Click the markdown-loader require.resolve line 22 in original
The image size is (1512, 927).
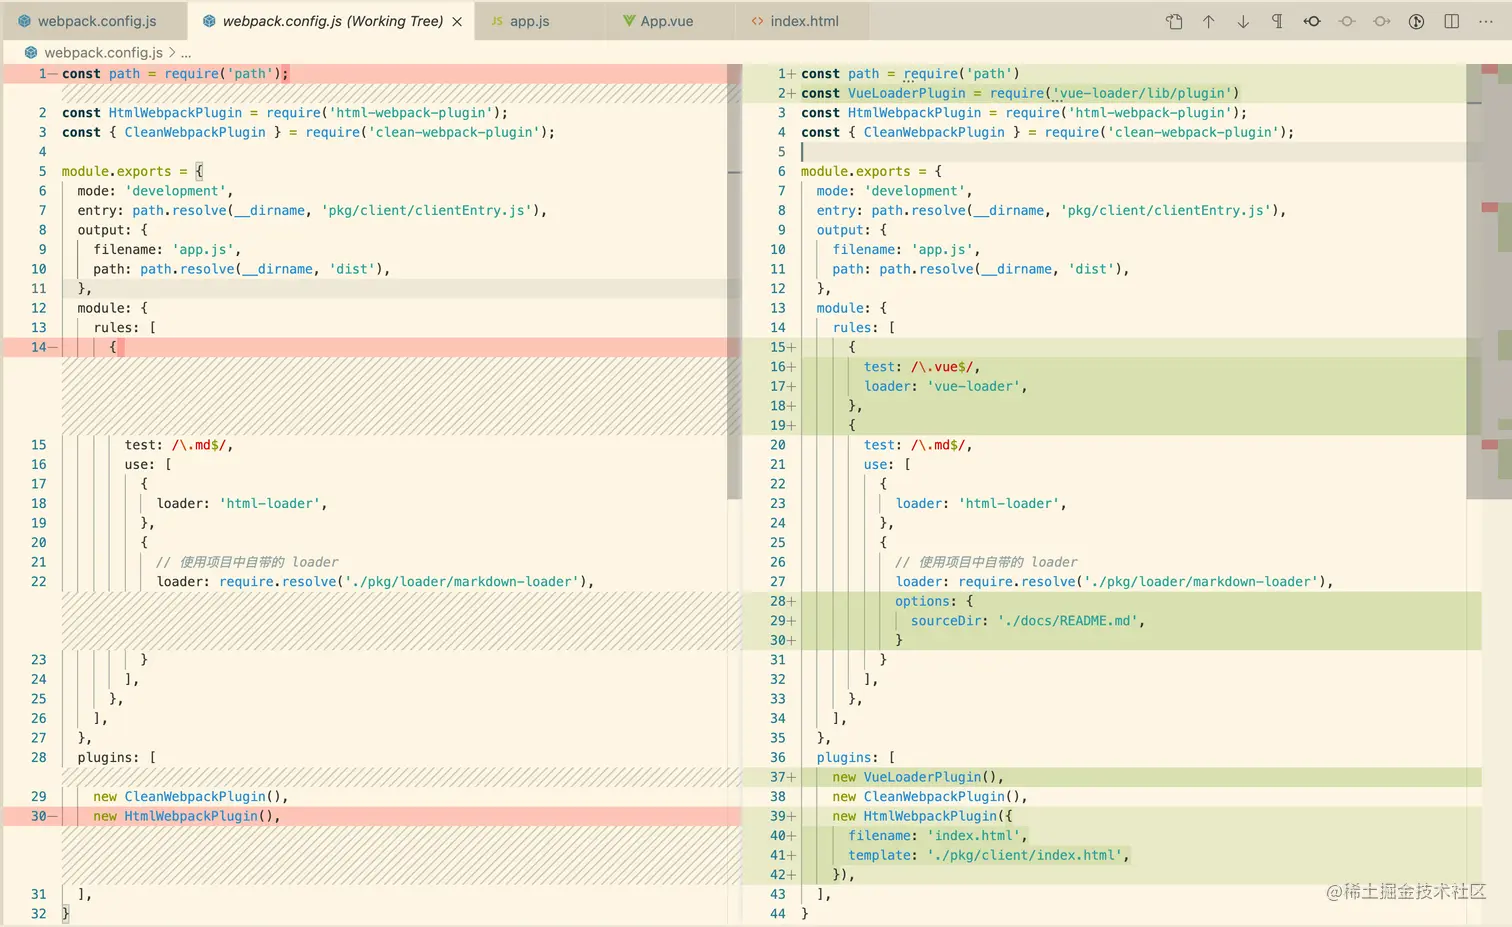coord(375,582)
